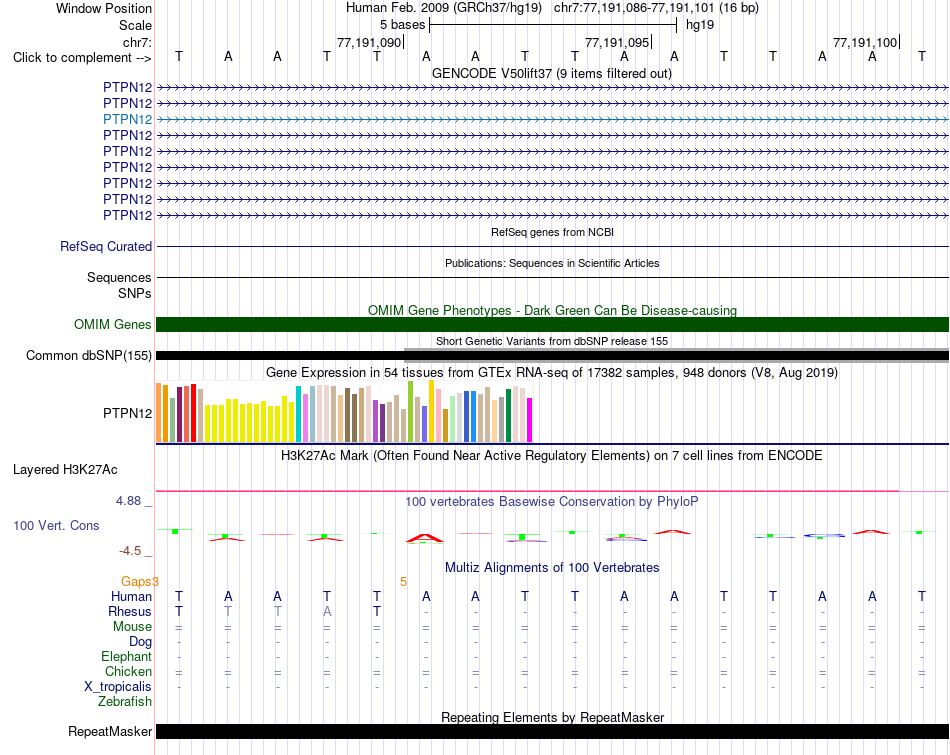Image resolution: width=950 pixels, height=755 pixels.
Task: Click the light-blue highlighted PTPN12 transcript label
Action: 127,119
